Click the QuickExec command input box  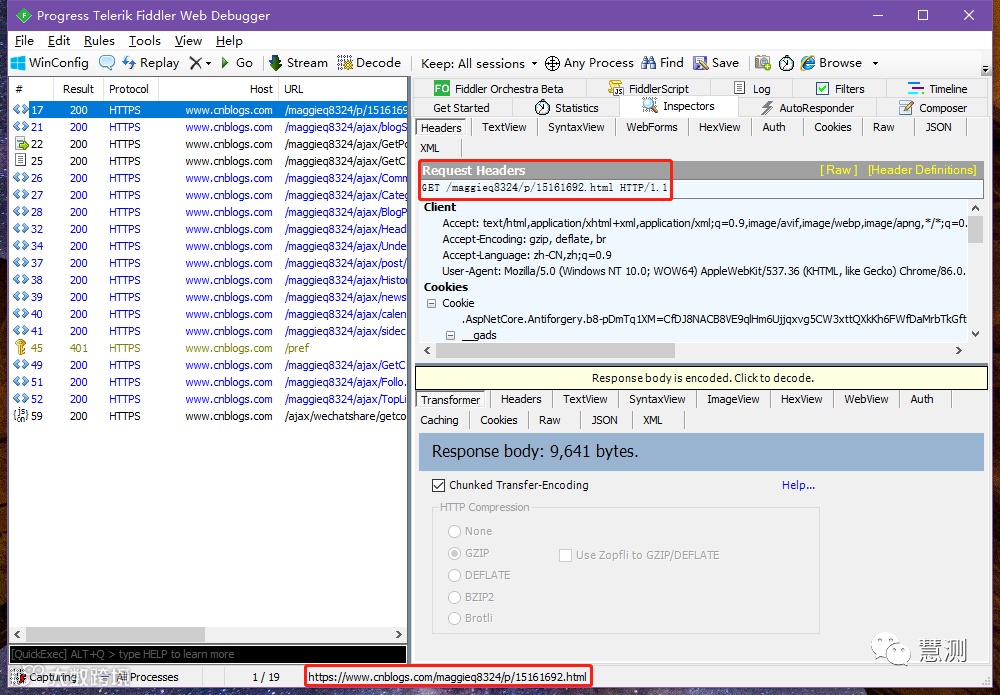tap(208, 654)
